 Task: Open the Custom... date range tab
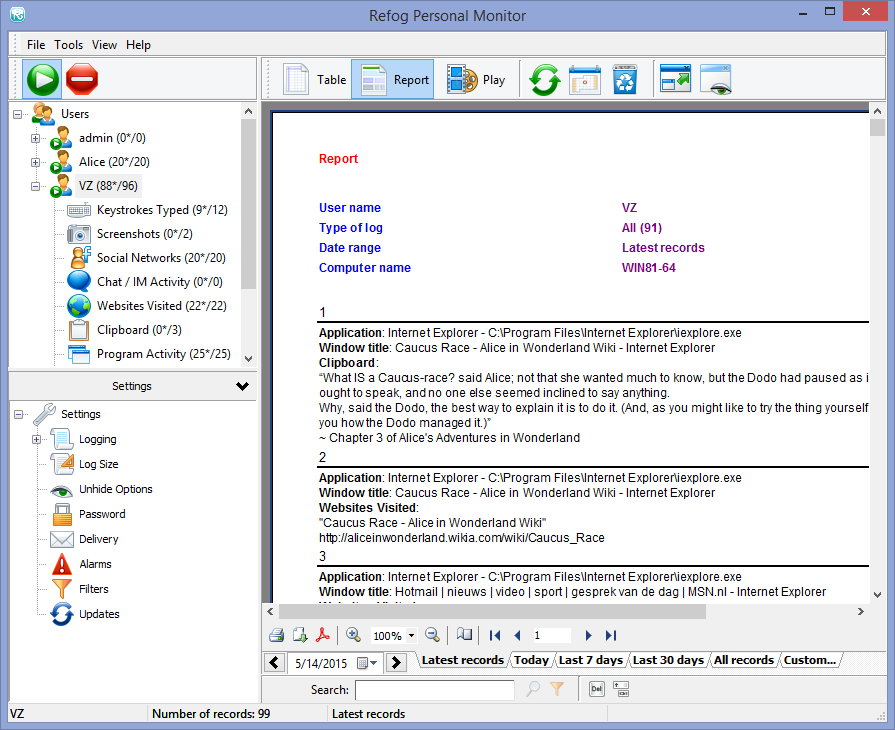coord(810,660)
